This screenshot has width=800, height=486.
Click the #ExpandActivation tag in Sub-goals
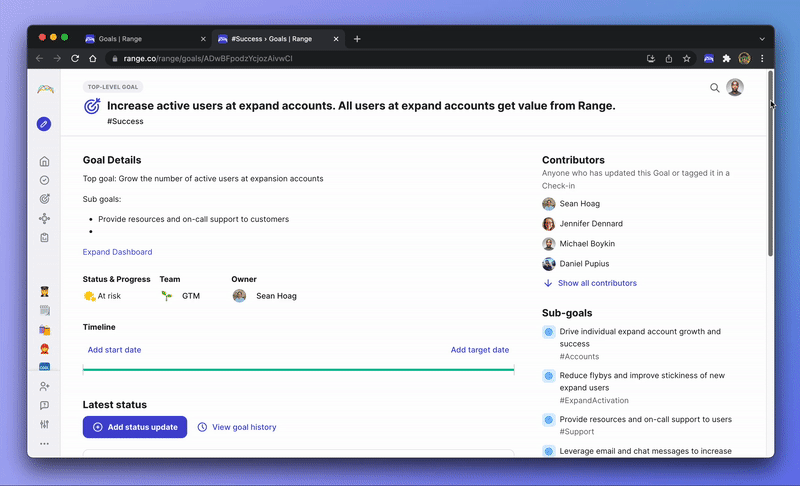point(594,400)
